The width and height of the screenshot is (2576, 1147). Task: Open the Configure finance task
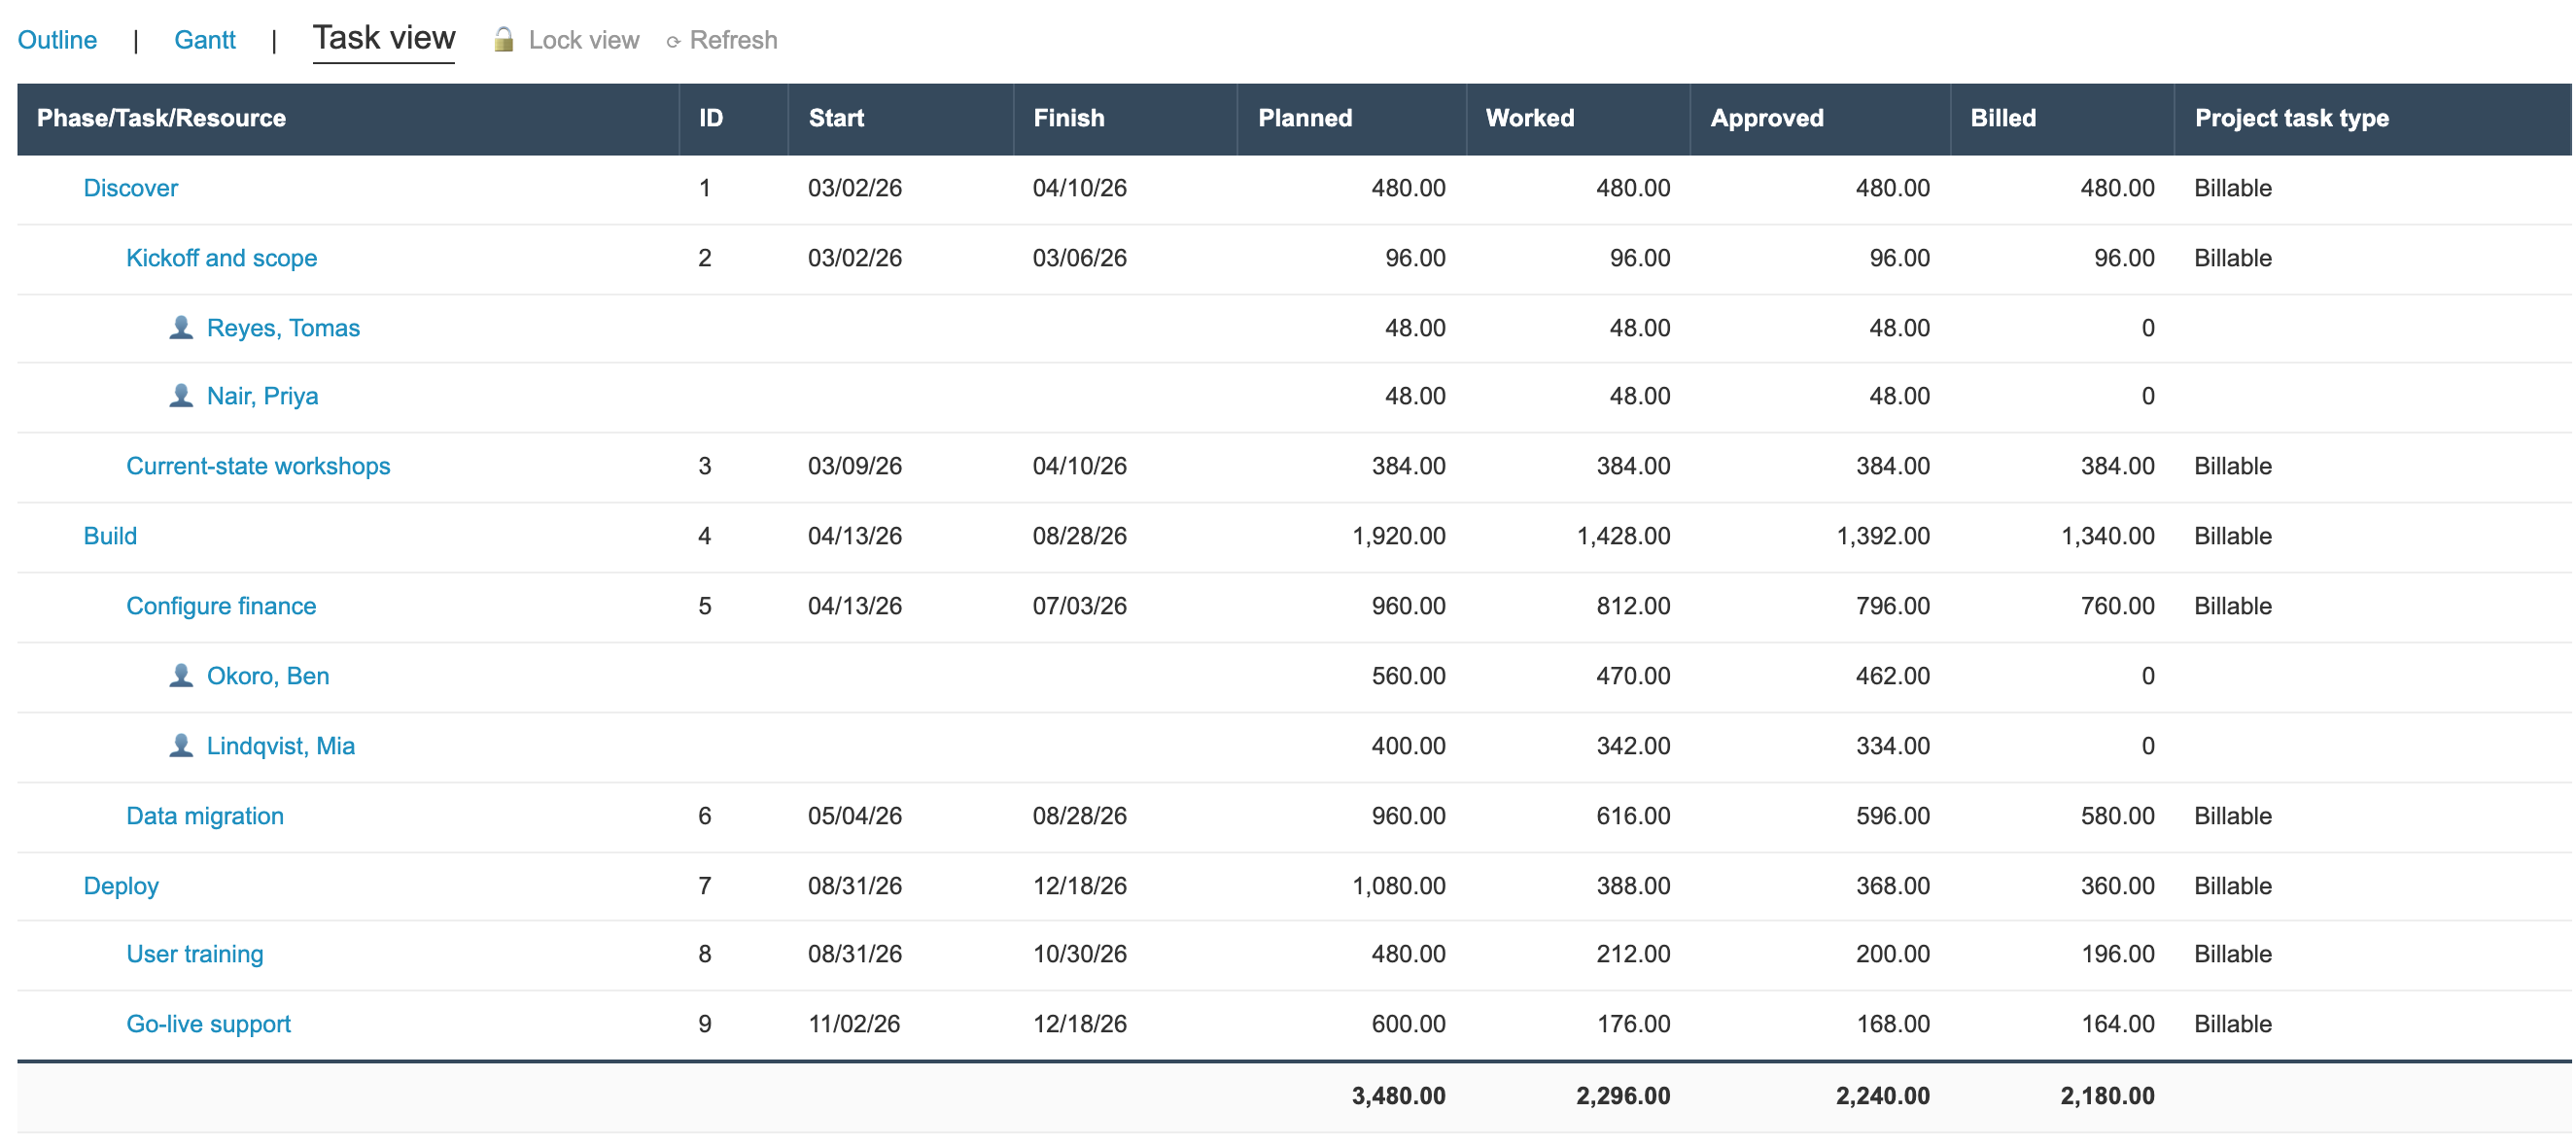[x=221, y=606]
